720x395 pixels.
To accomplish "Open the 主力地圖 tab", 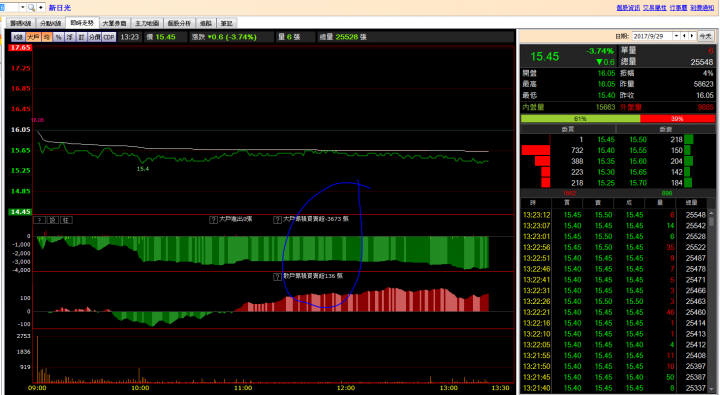I will pyautogui.click(x=147, y=23).
